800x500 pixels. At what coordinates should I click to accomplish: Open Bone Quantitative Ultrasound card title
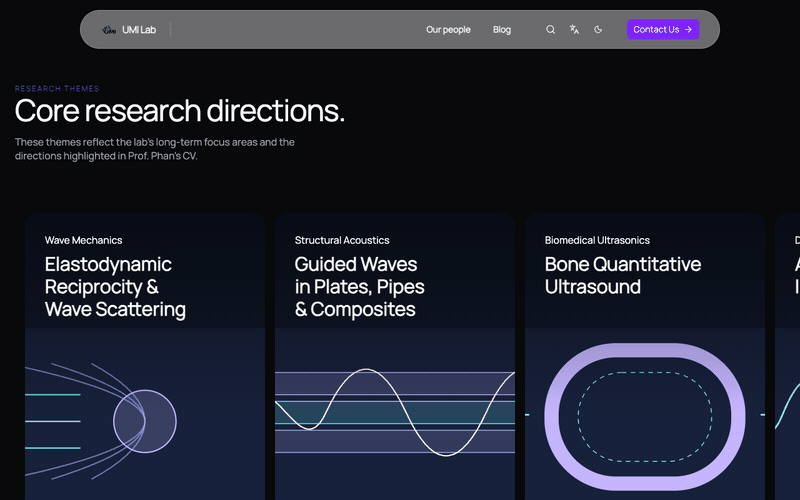(x=623, y=276)
